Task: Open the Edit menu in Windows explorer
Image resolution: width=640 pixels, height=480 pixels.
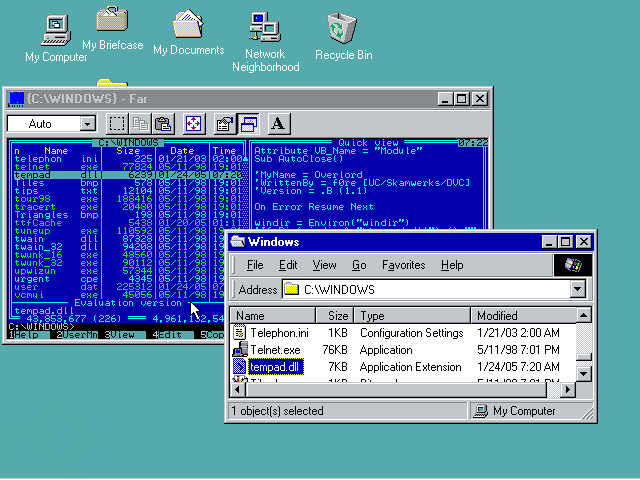Action: click(288, 265)
